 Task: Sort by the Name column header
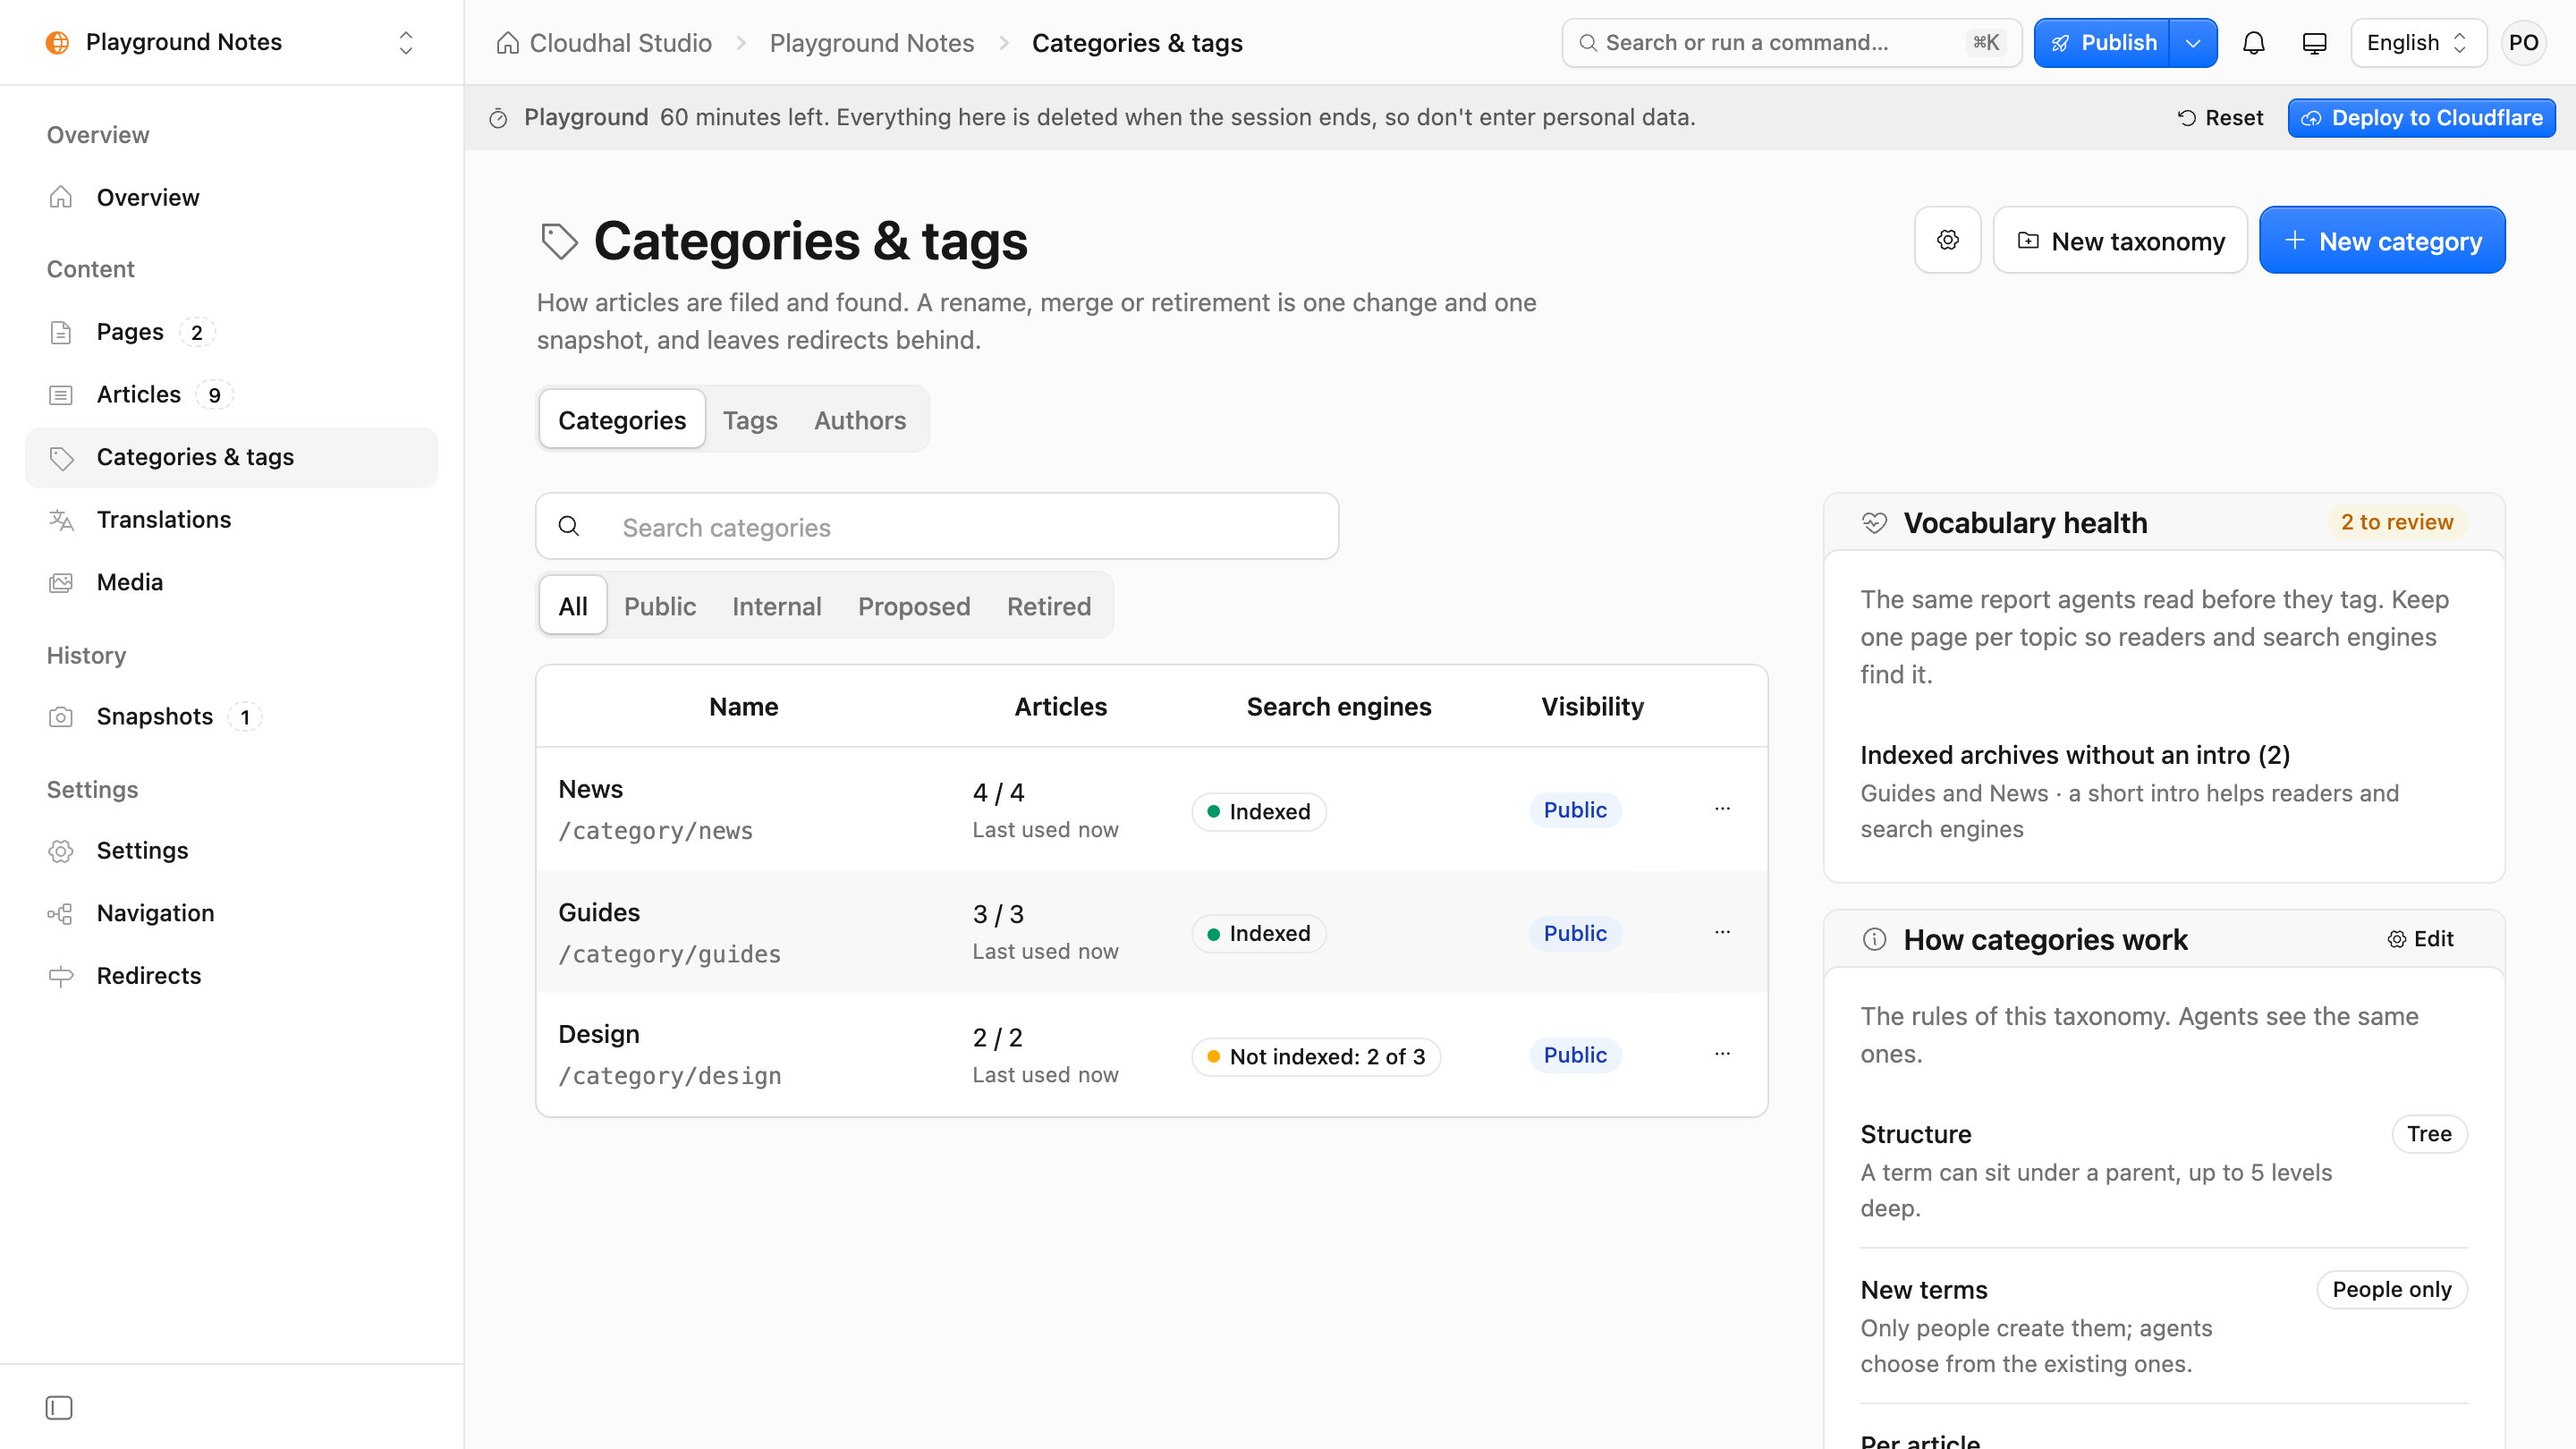pyautogui.click(x=743, y=706)
